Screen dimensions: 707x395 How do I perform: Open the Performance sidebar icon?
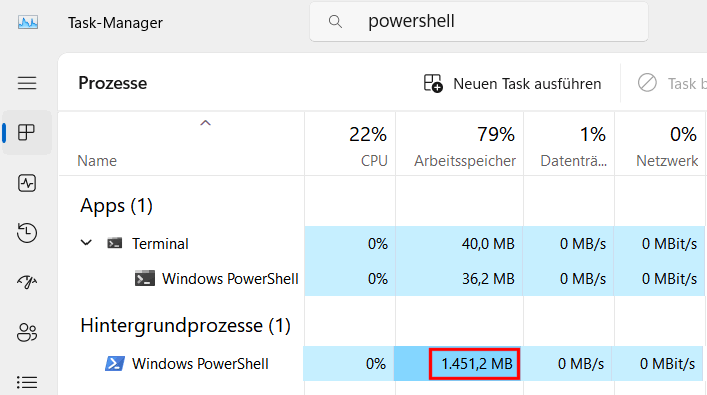click(27, 183)
